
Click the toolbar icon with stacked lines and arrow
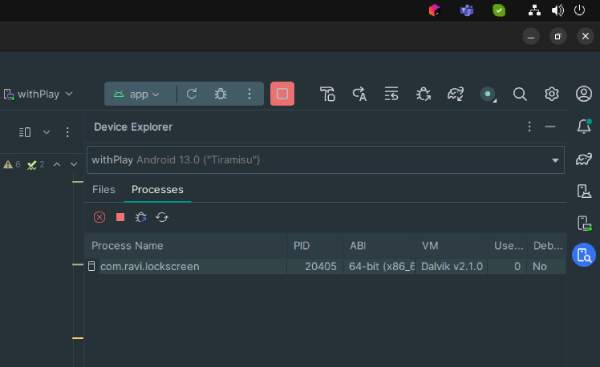tap(391, 94)
